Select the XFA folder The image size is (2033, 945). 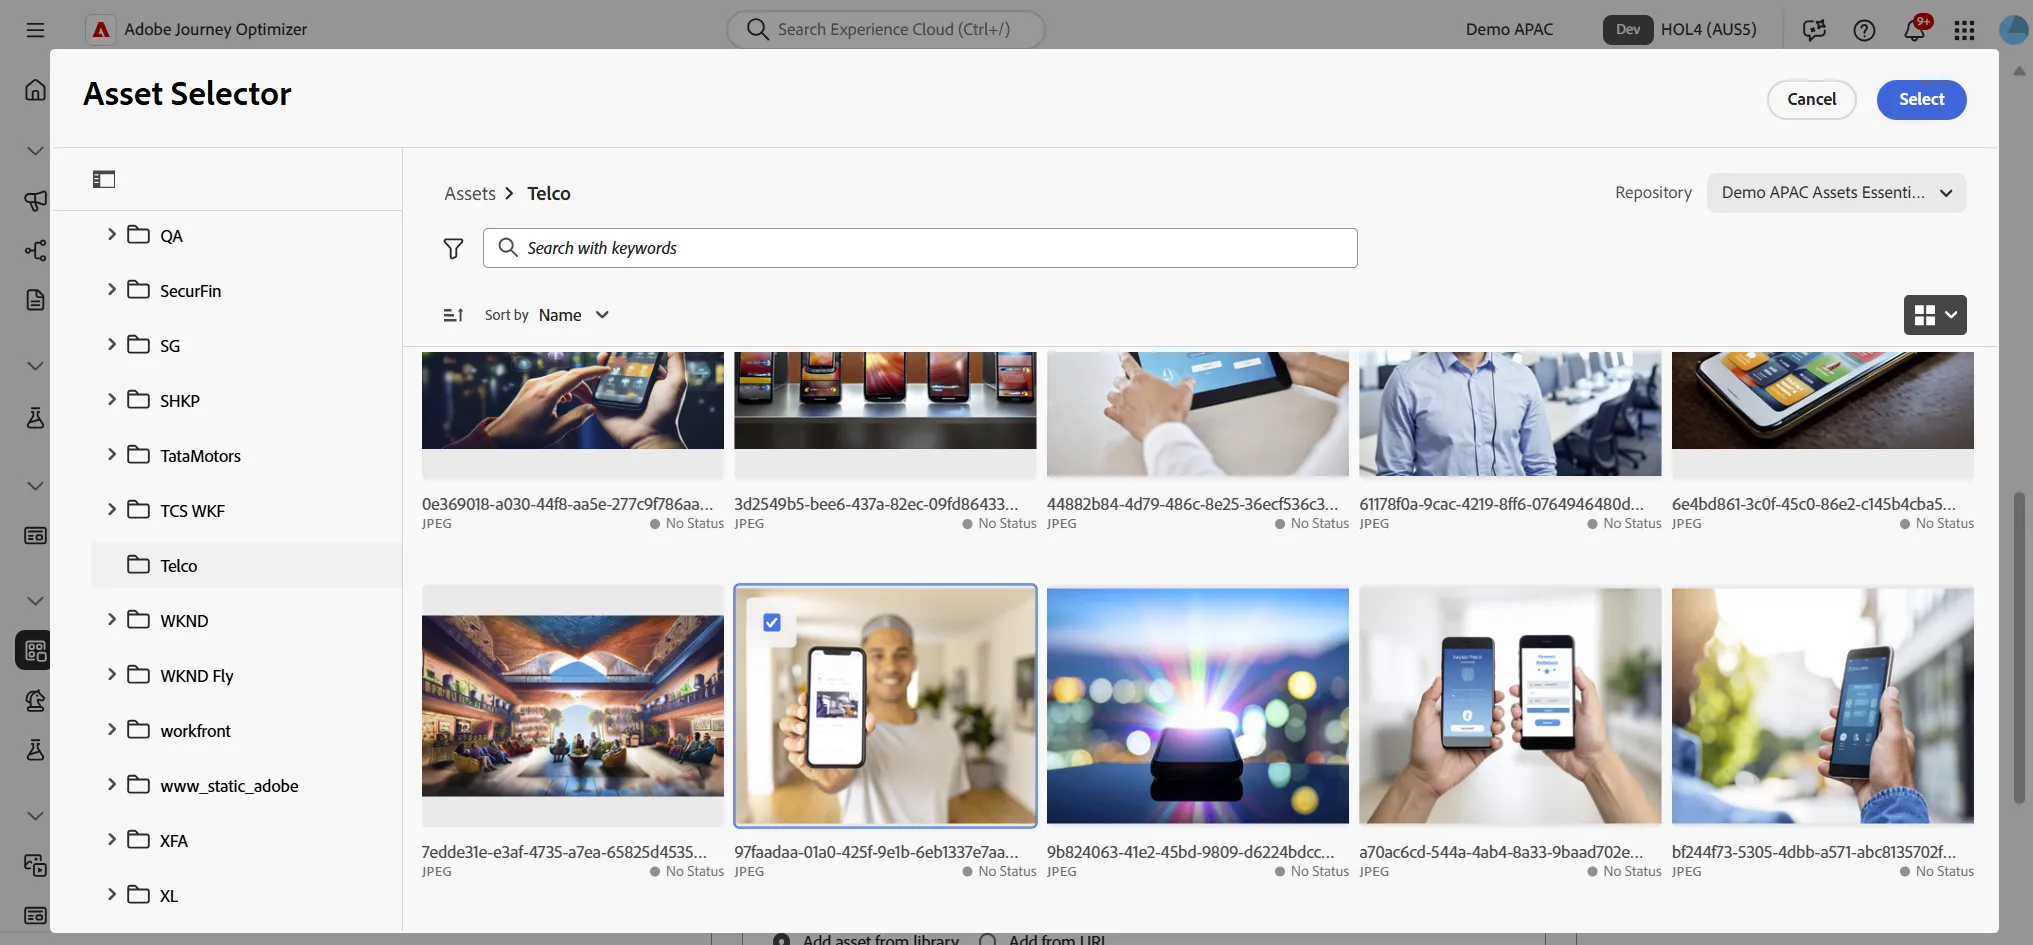point(174,841)
